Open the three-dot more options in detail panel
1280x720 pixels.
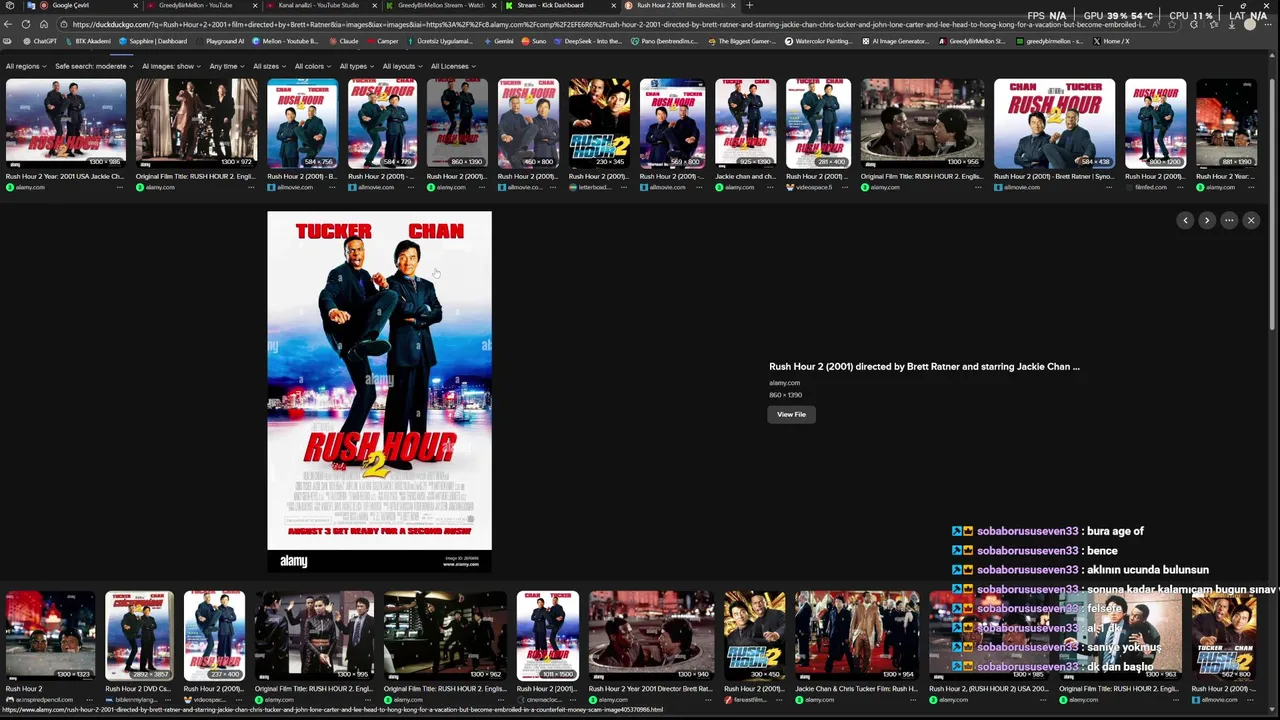(x=1229, y=220)
